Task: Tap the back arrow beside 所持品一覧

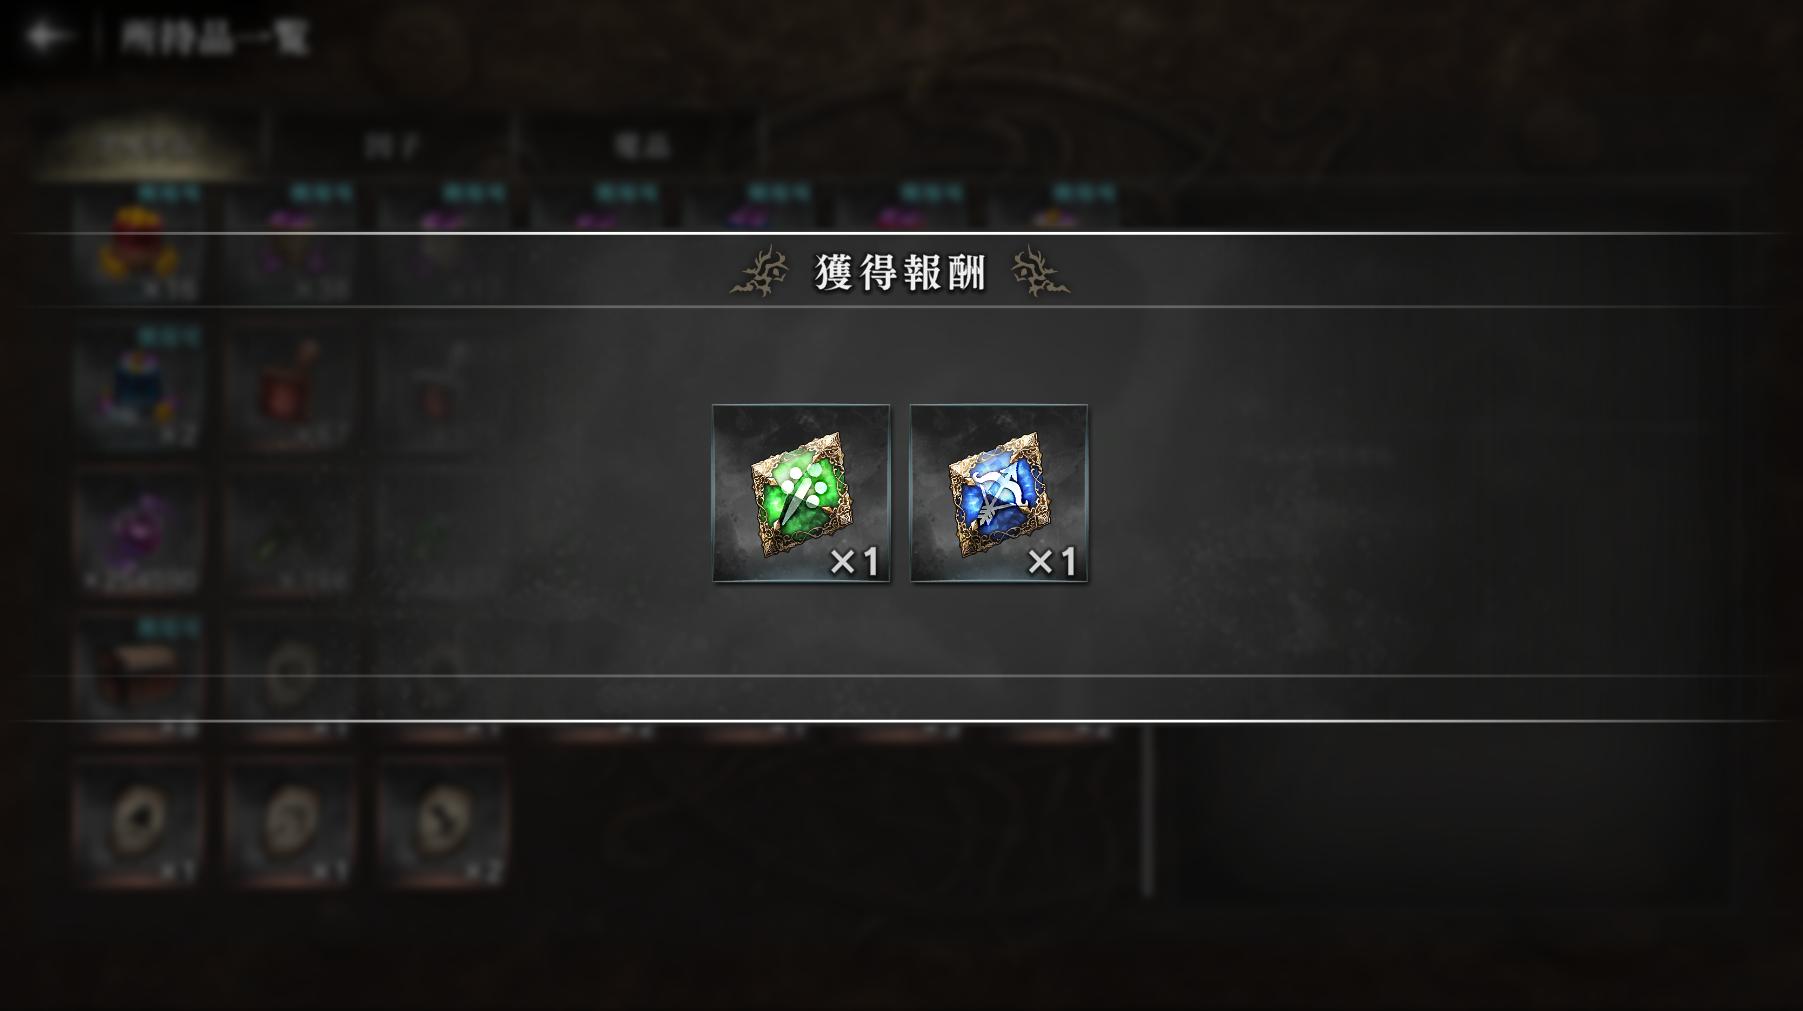Action: coord(48,37)
